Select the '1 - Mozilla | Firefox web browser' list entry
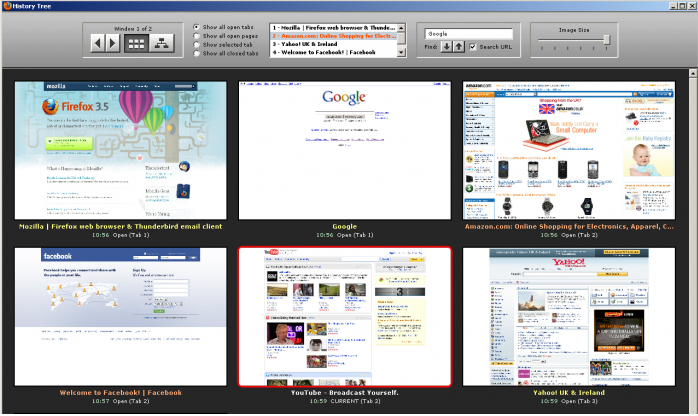This screenshot has width=698, height=416. tap(333, 28)
